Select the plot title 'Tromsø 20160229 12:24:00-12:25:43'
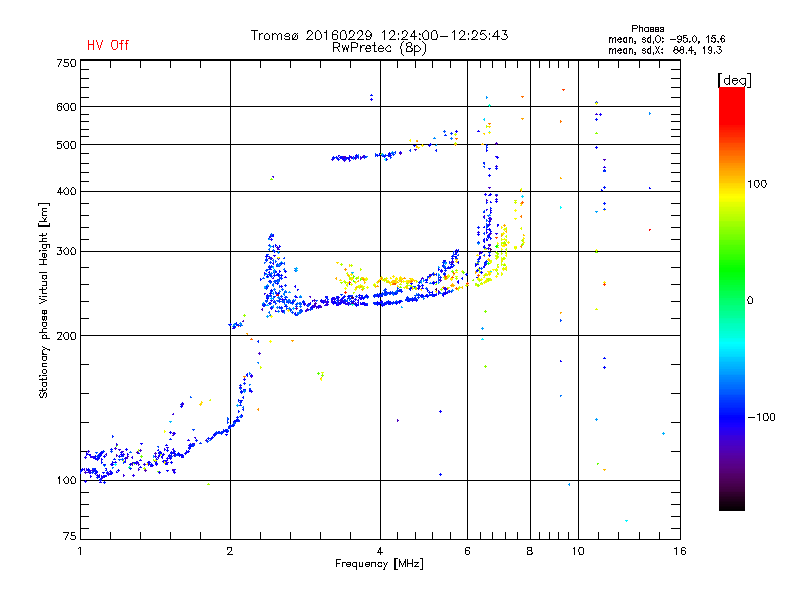800x600 pixels. [379, 35]
